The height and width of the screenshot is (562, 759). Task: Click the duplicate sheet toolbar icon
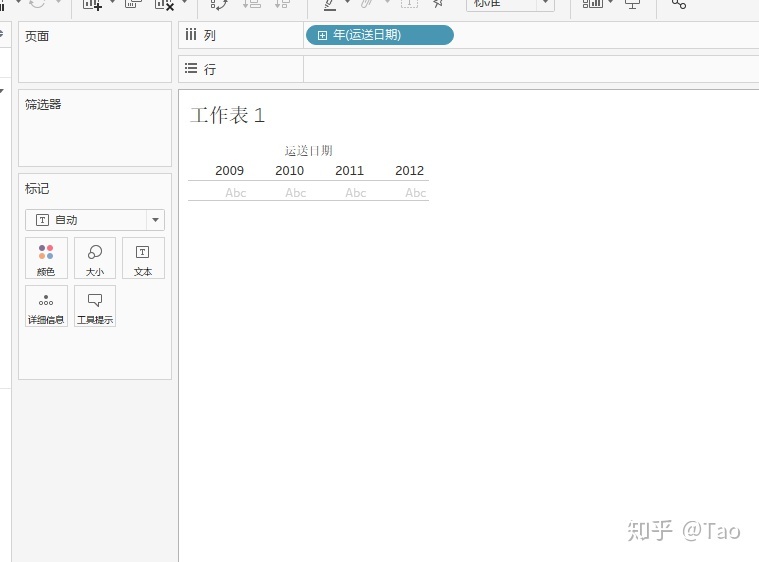pos(133,3)
